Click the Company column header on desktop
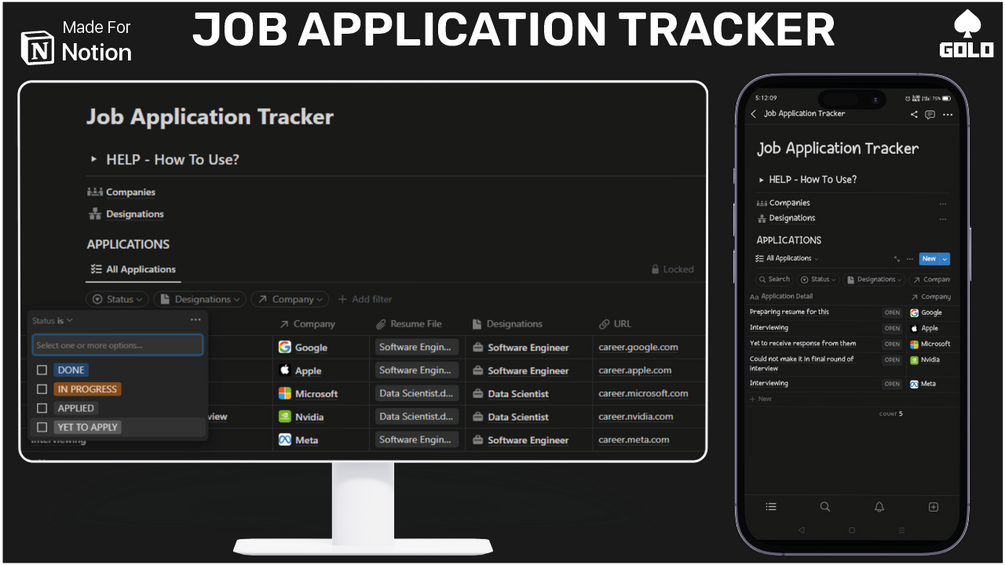Image resolution: width=1005 pixels, height=565 pixels. [x=307, y=324]
